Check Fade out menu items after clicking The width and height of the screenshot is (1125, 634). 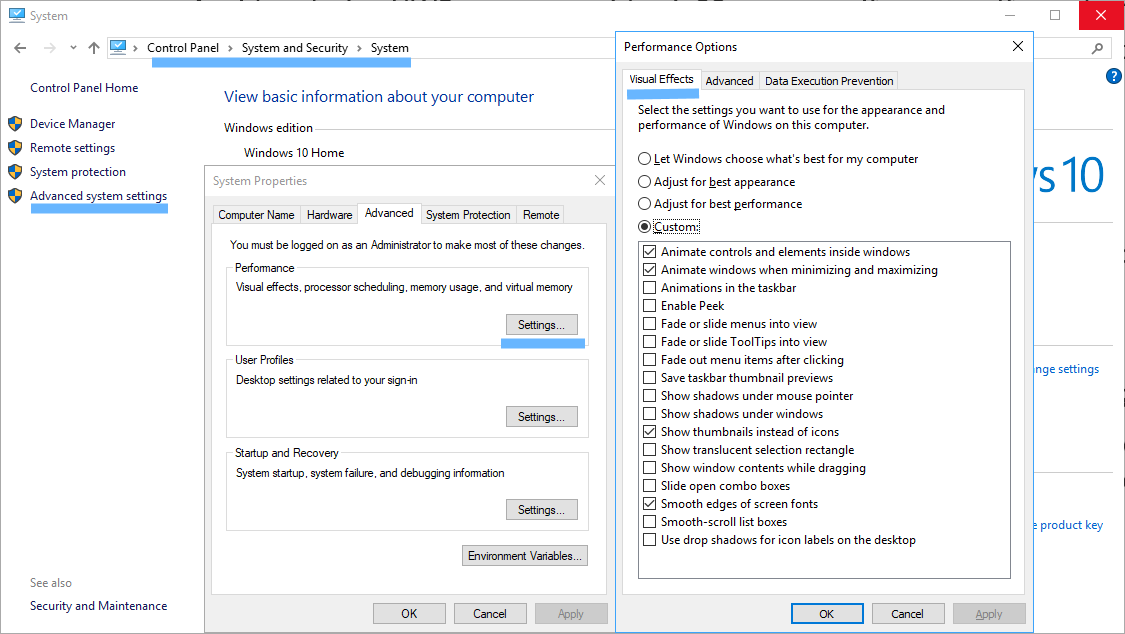[x=649, y=360]
